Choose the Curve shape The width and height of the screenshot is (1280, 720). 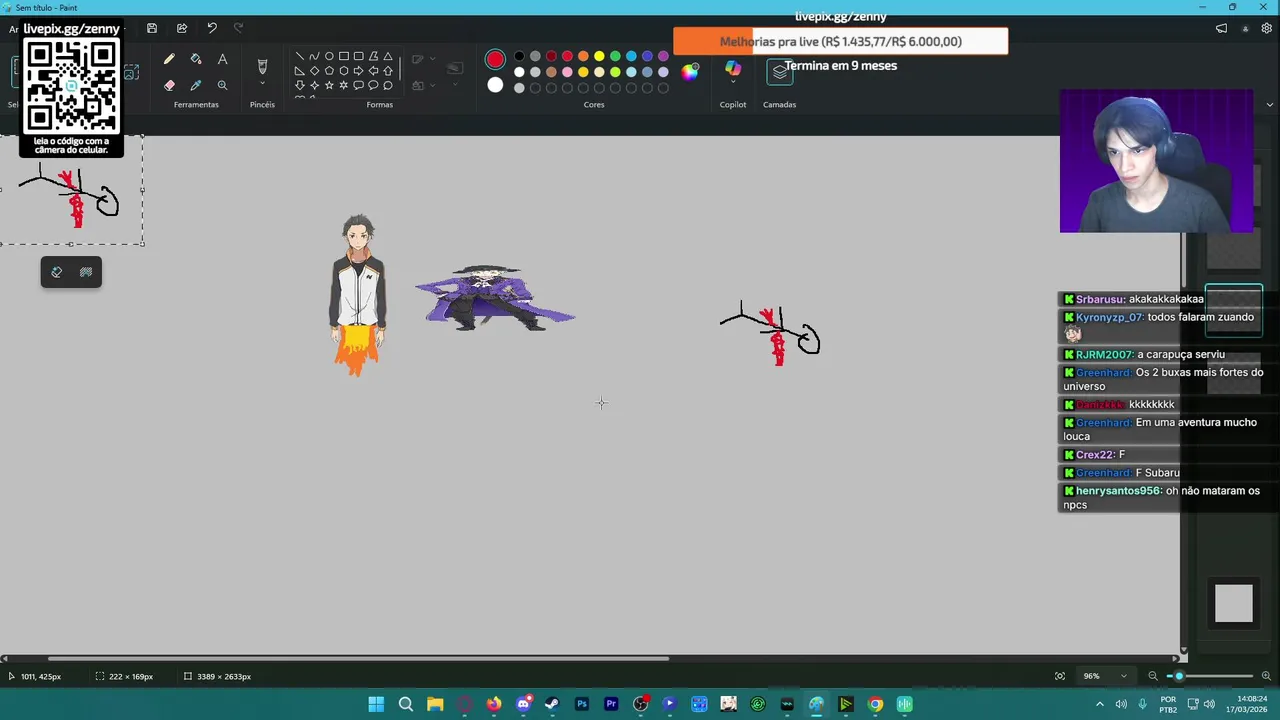click(x=314, y=57)
